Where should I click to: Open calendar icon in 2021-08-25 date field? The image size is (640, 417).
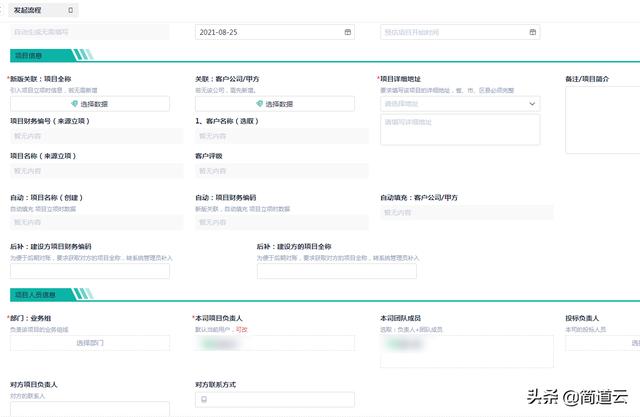348,32
